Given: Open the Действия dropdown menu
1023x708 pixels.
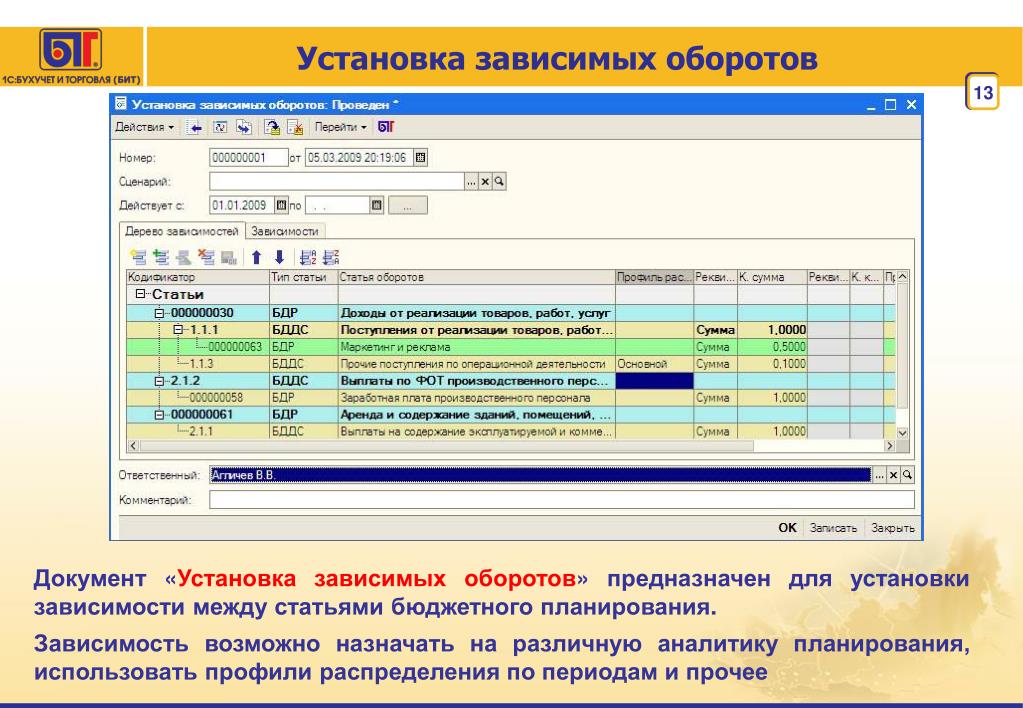Looking at the screenshot, I should [144, 127].
